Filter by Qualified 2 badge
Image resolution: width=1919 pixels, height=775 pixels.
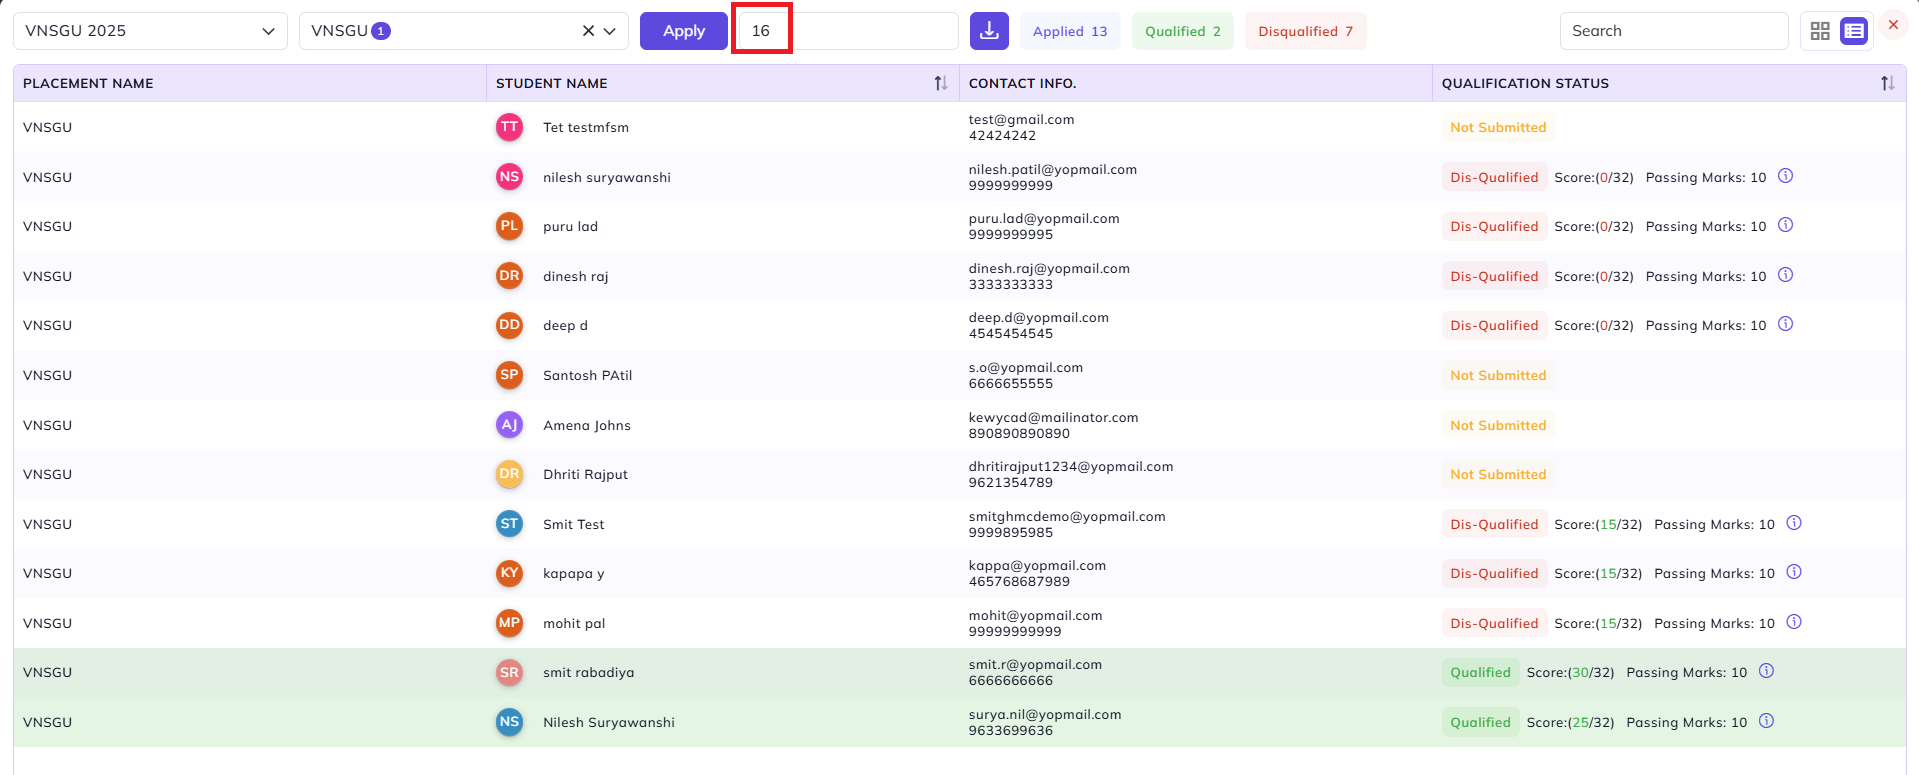tap(1183, 31)
